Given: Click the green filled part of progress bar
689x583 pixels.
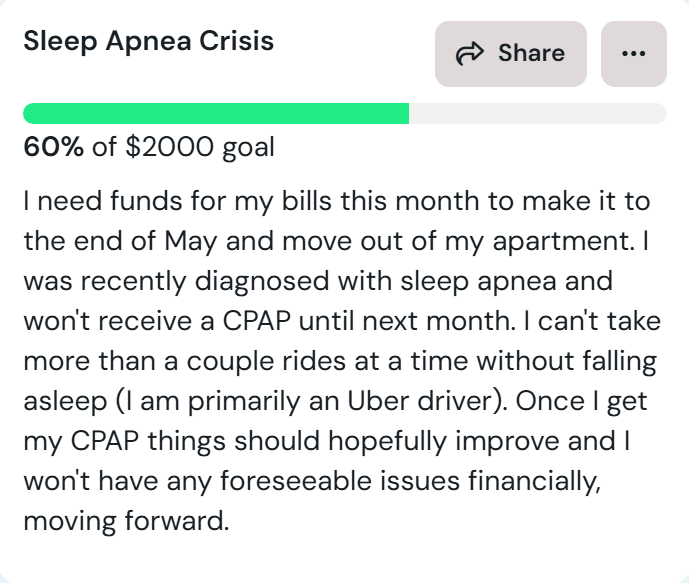Looking at the screenshot, I should click(216, 113).
